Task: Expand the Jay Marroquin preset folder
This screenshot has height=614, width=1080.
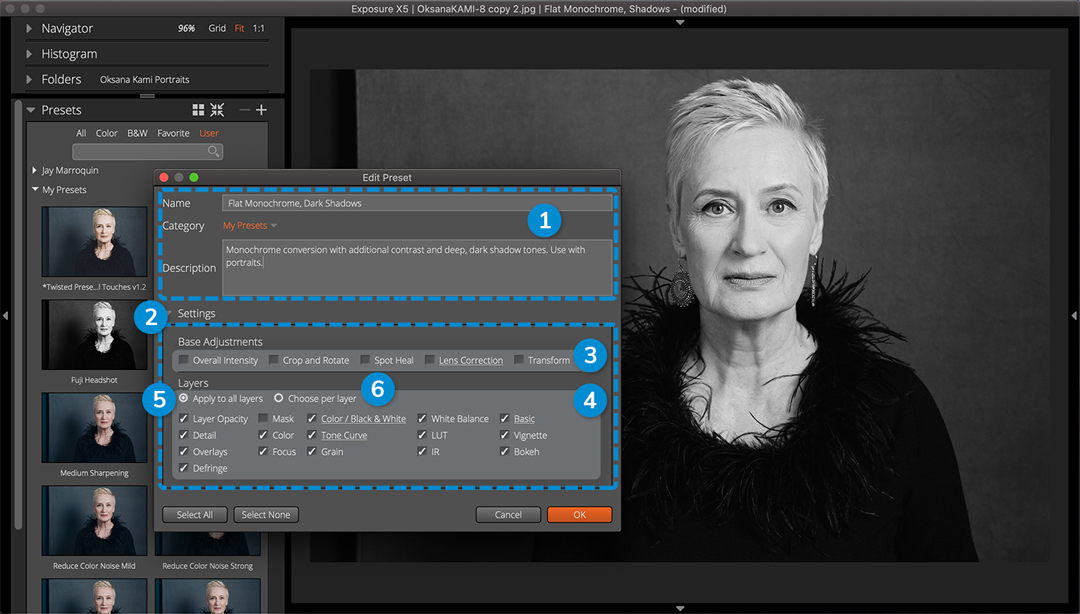Action: tap(35, 171)
